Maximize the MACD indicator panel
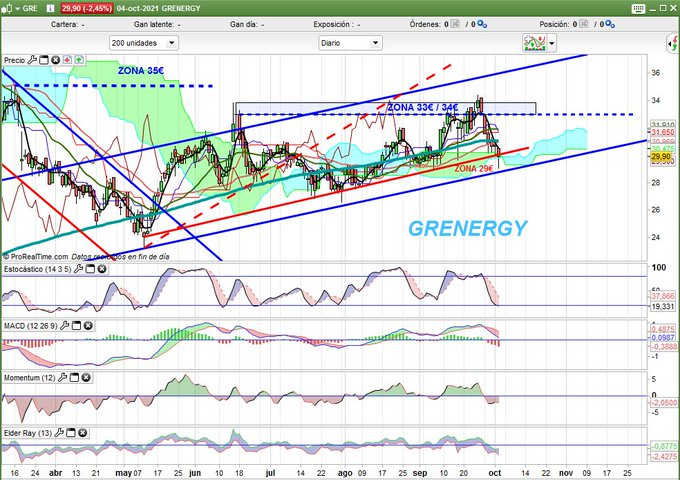 (76, 326)
